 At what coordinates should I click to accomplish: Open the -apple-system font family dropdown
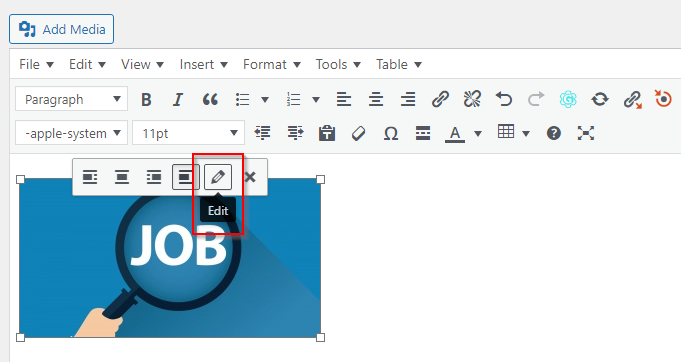click(x=72, y=133)
